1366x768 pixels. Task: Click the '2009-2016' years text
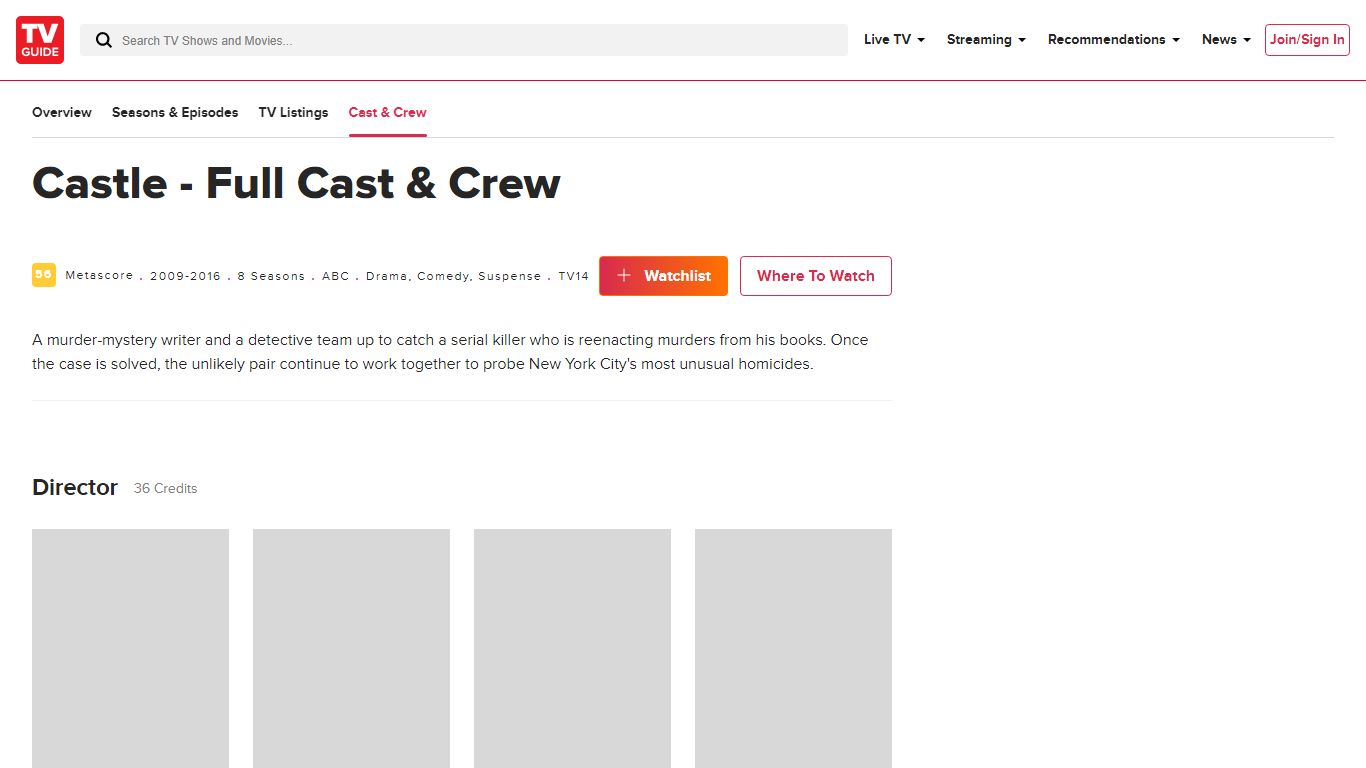point(185,276)
